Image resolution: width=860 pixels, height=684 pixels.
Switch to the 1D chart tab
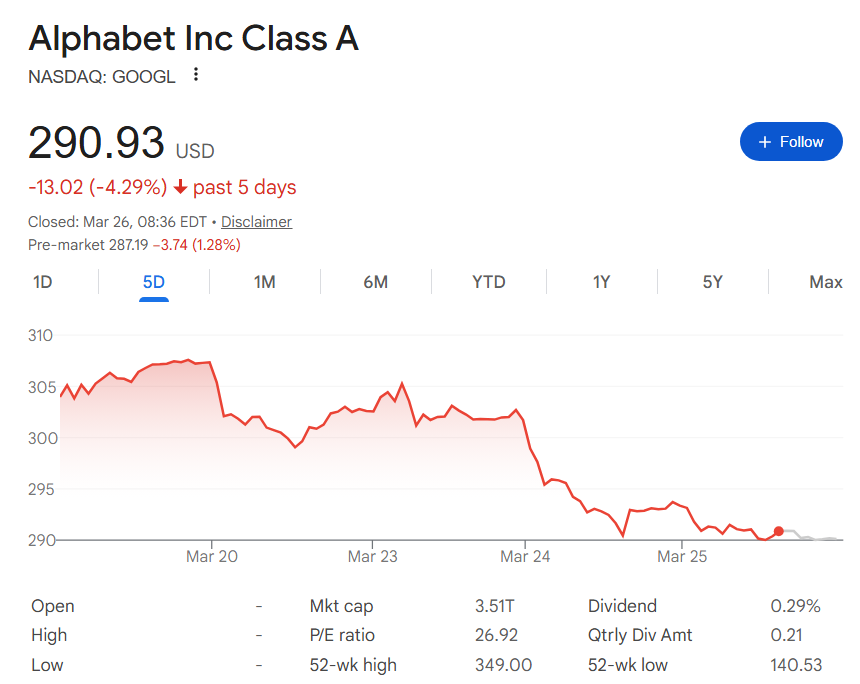point(42,282)
